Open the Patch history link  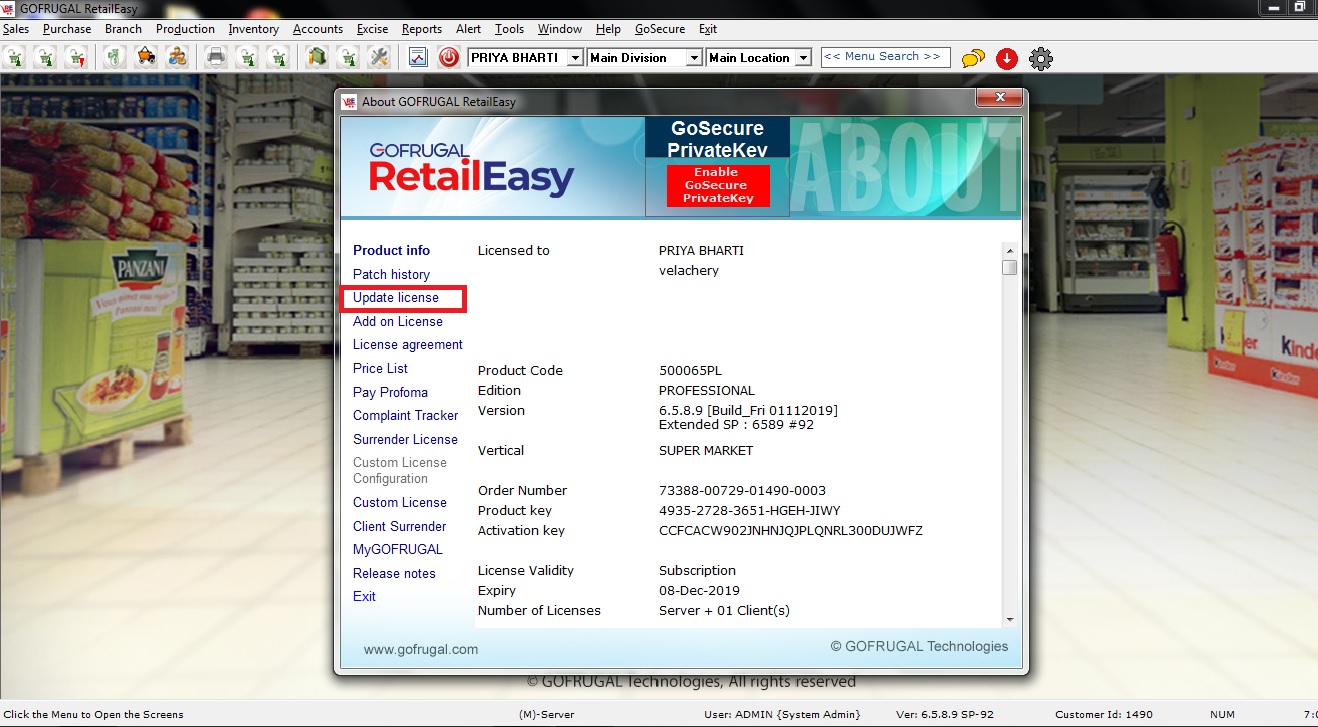pos(391,274)
